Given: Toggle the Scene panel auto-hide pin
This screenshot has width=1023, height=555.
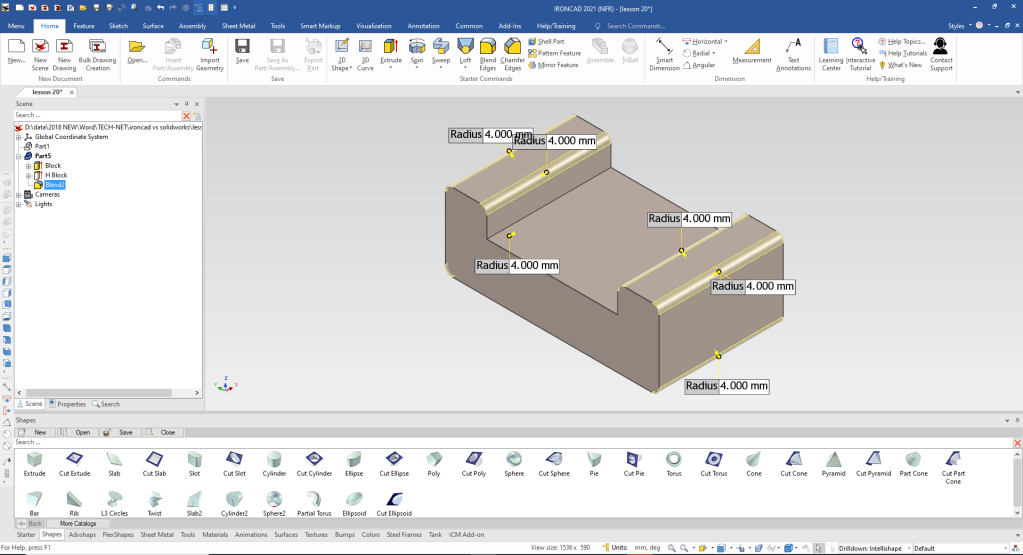Looking at the screenshot, I should [187, 103].
